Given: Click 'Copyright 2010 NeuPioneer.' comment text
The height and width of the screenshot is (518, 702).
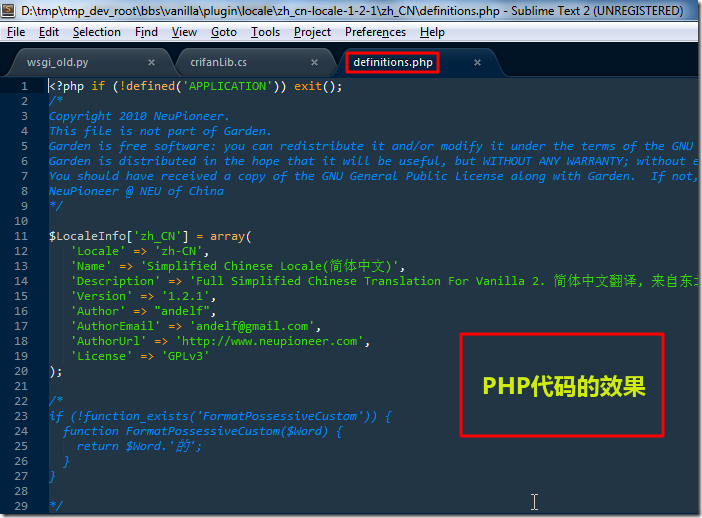Looking at the screenshot, I should [x=139, y=116].
